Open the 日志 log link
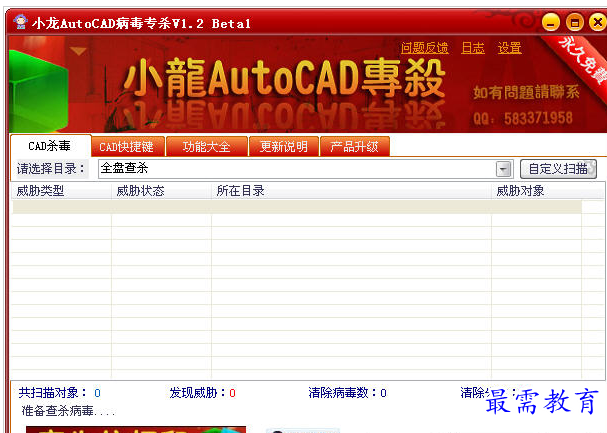The height and width of the screenshot is (433, 607). 473,48
